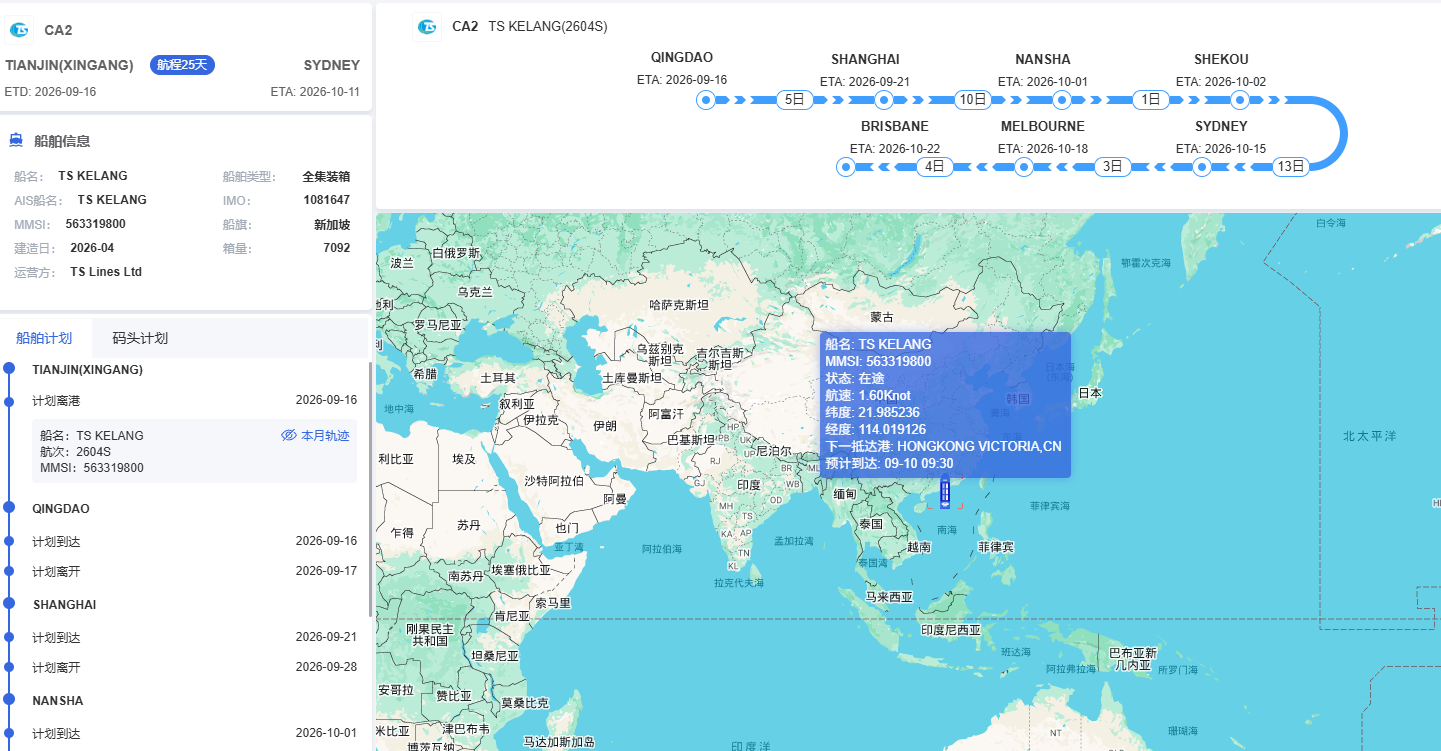Screen dimensions: 1441x751
Task: Click the schedule panel vertical scrollbar
Action: [371, 490]
